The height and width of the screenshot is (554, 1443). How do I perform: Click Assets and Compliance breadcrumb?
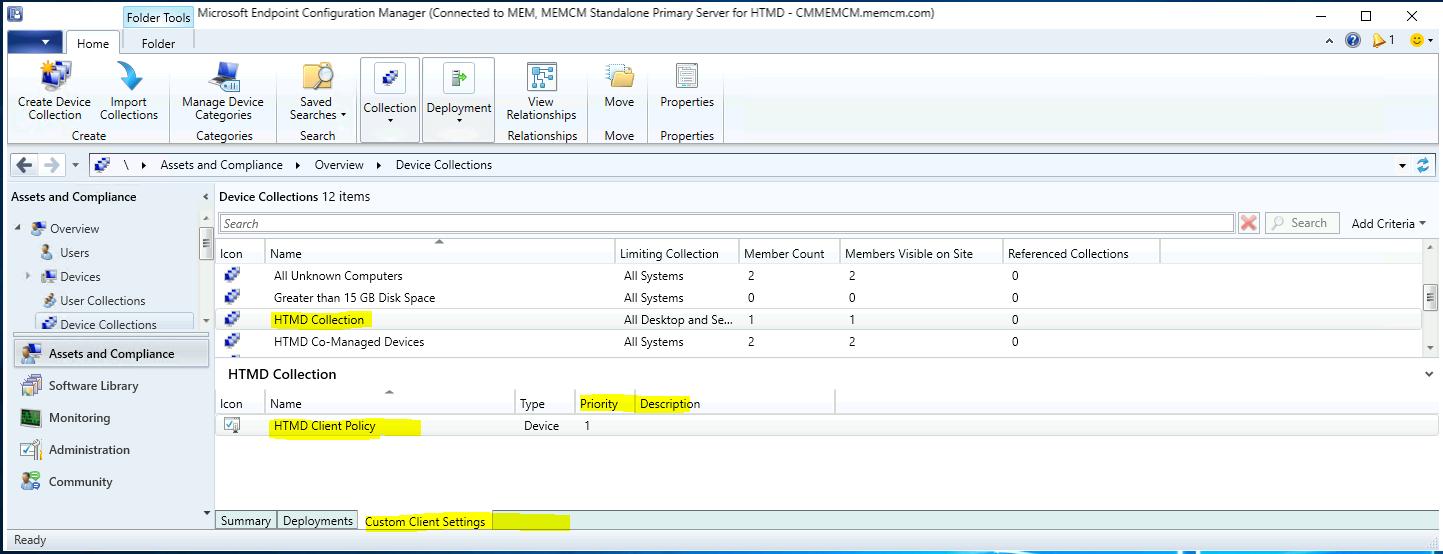[221, 165]
